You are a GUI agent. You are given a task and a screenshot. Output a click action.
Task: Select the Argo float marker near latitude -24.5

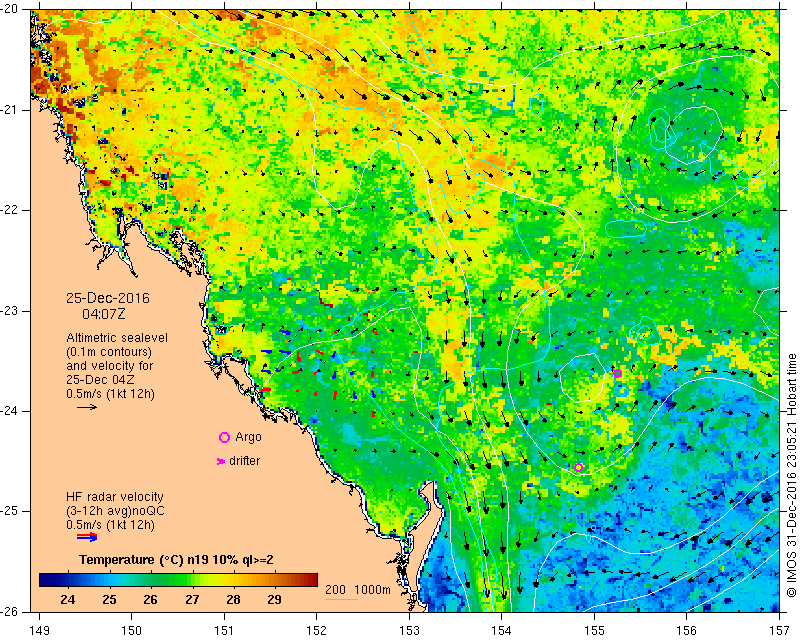pyautogui.click(x=579, y=467)
